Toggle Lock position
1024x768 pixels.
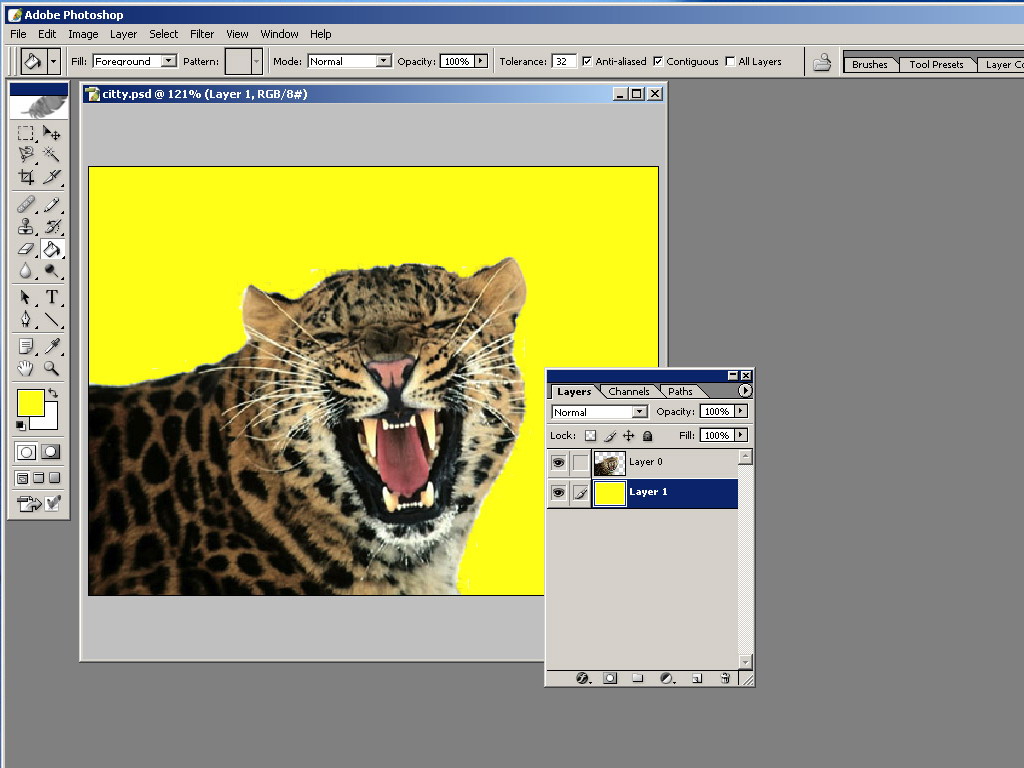point(628,436)
